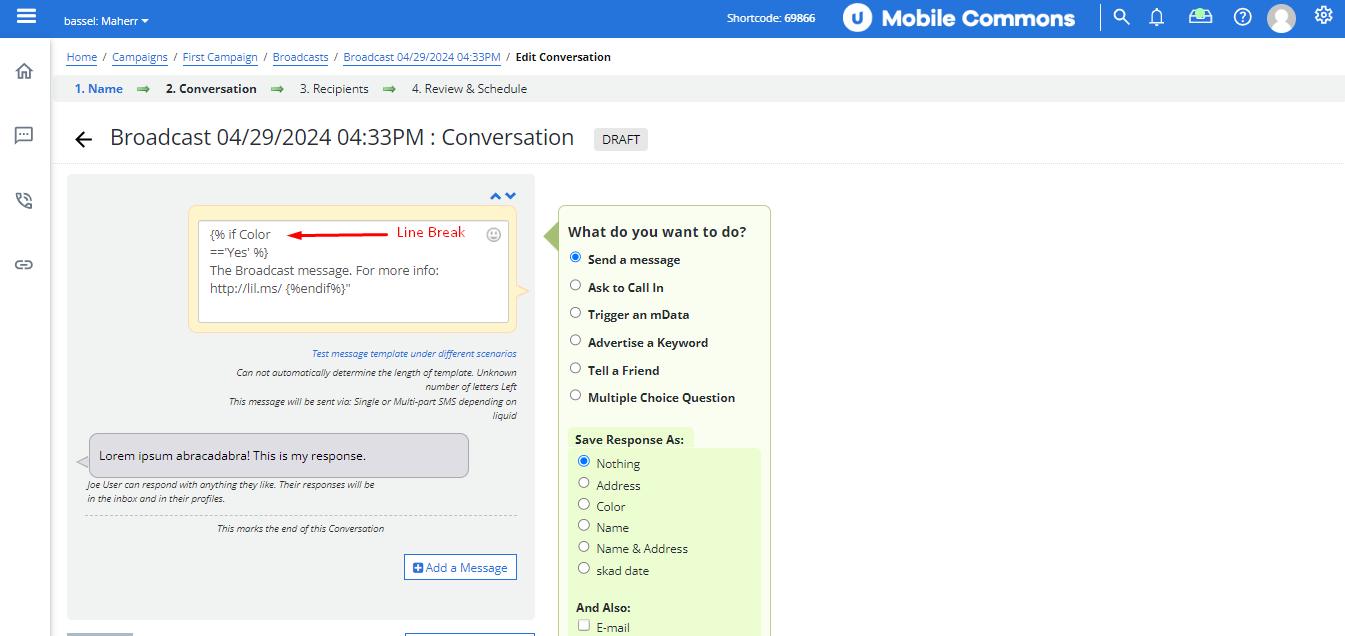Open the help question mark icon
The height and width of the screenshot is (636, 1345).
1242,17
